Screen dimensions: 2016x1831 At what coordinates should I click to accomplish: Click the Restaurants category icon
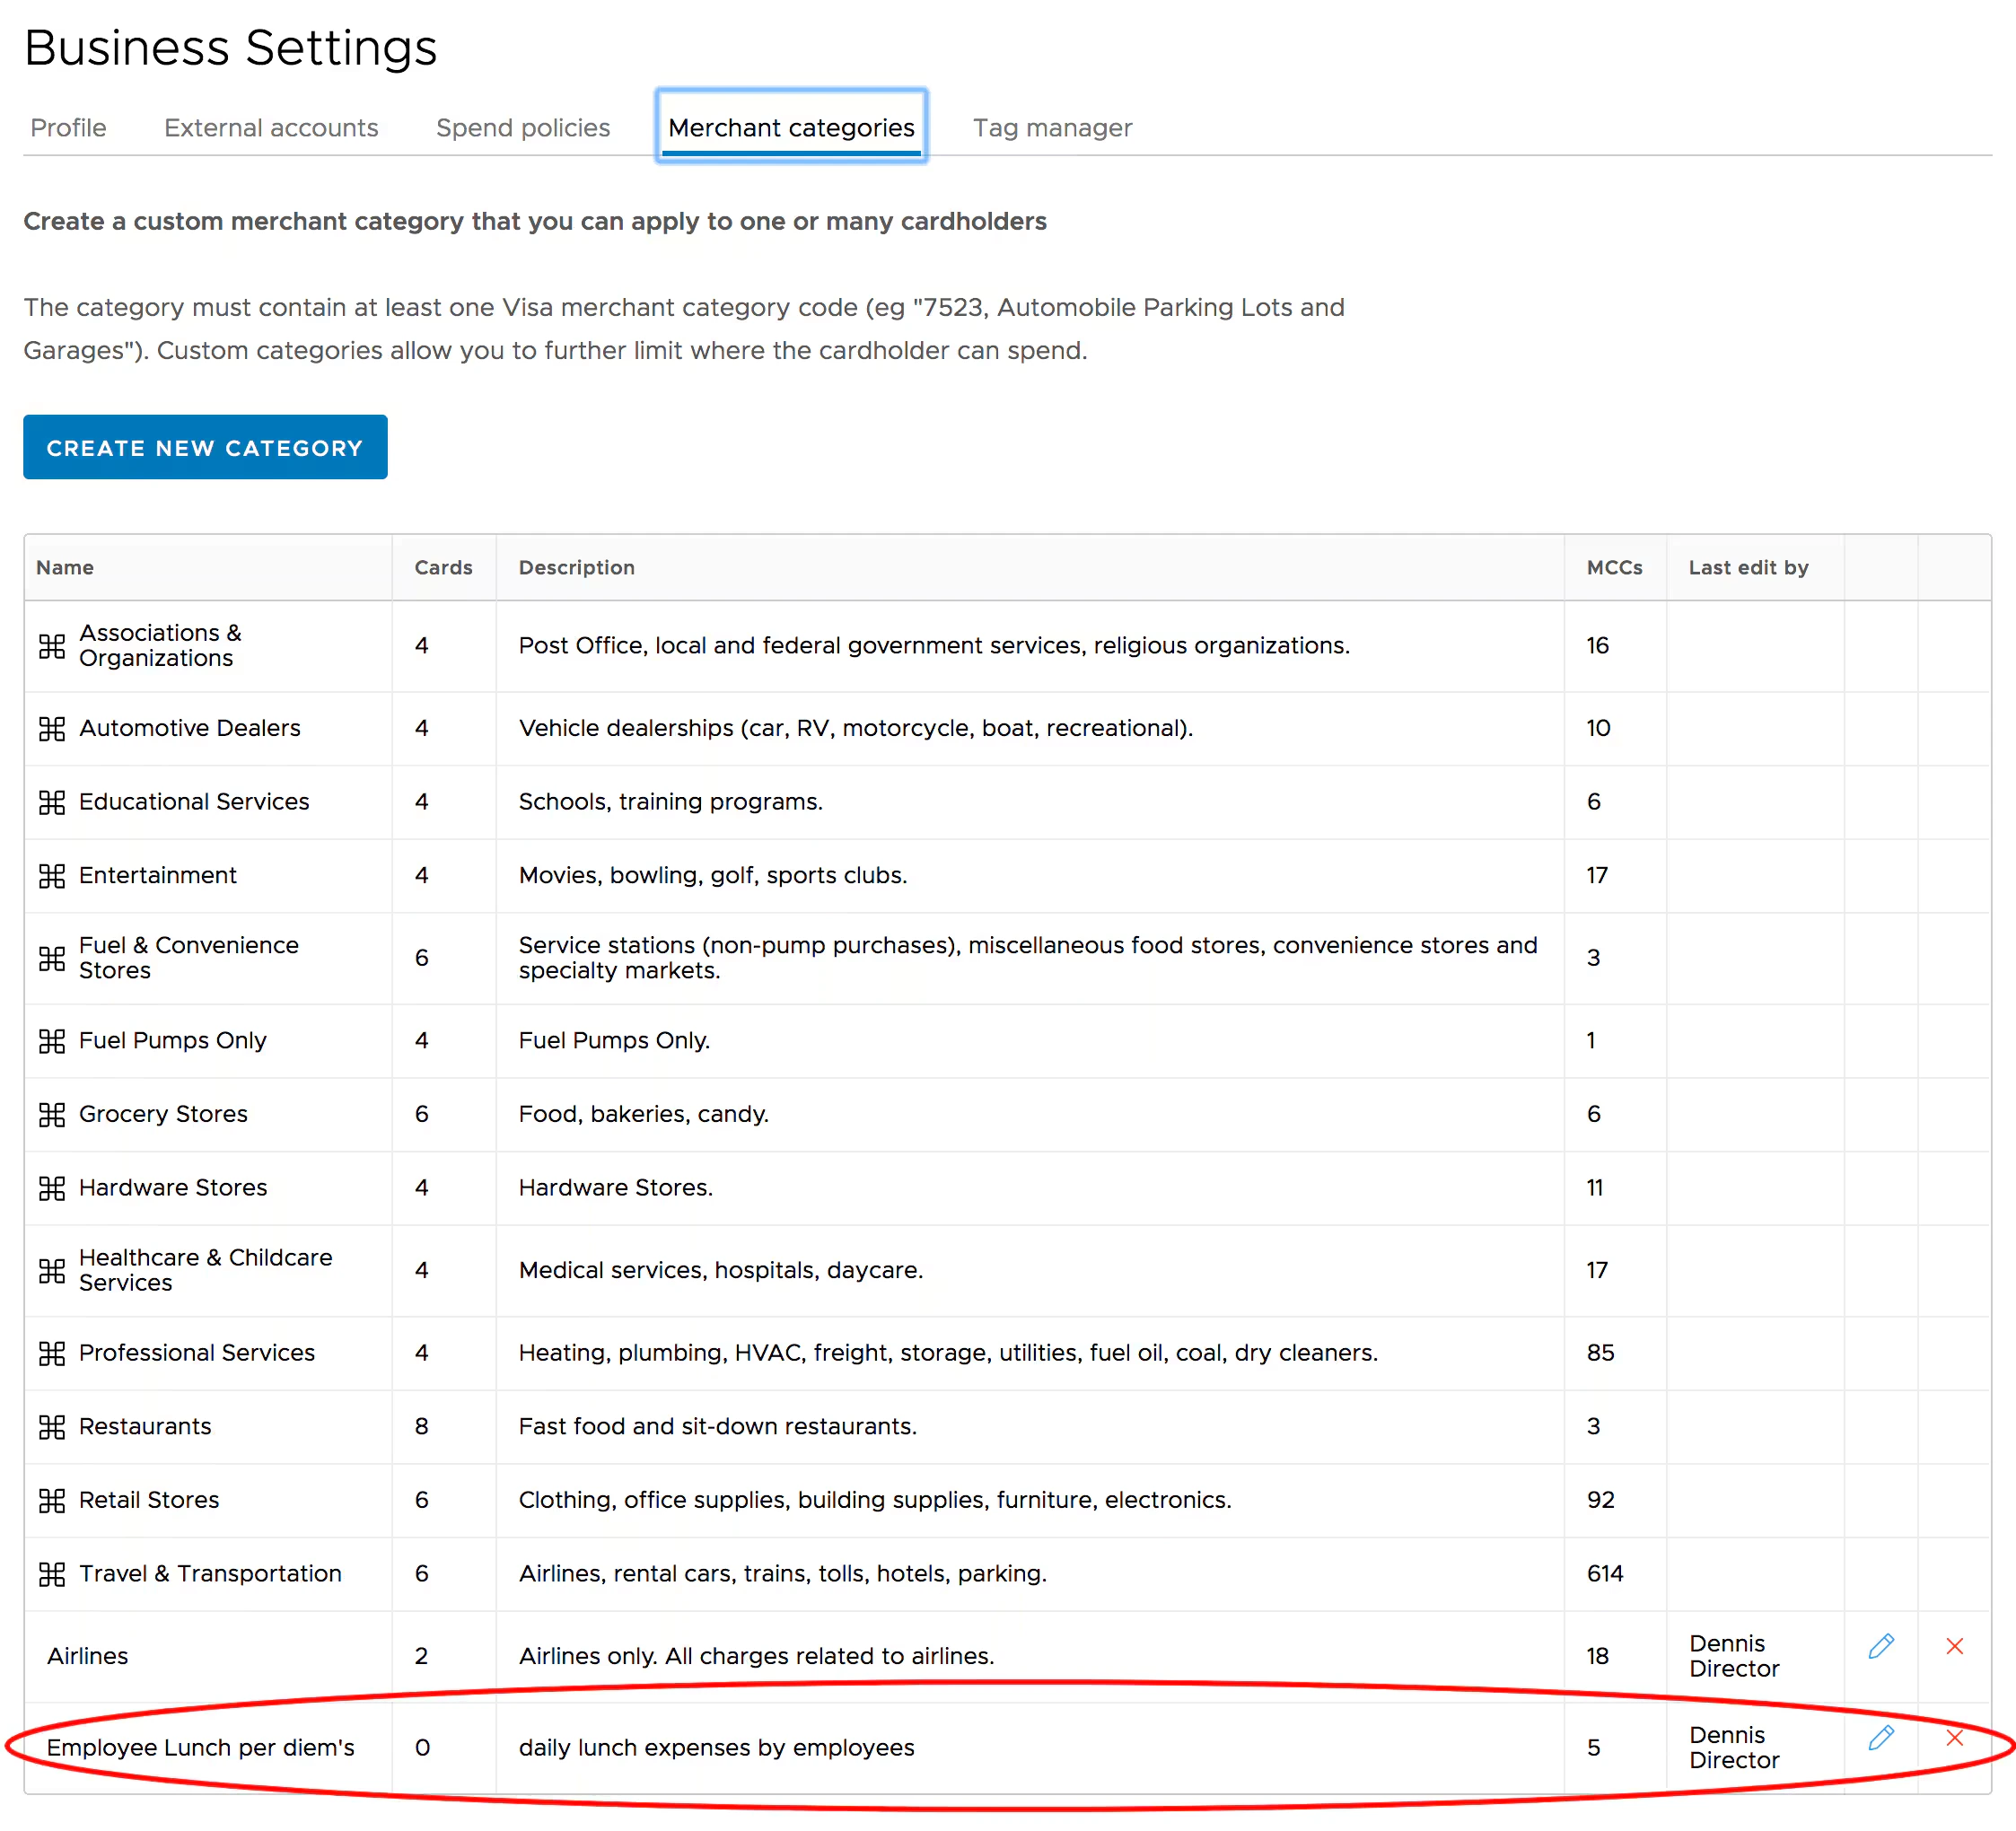click(x=52, y=1427)
